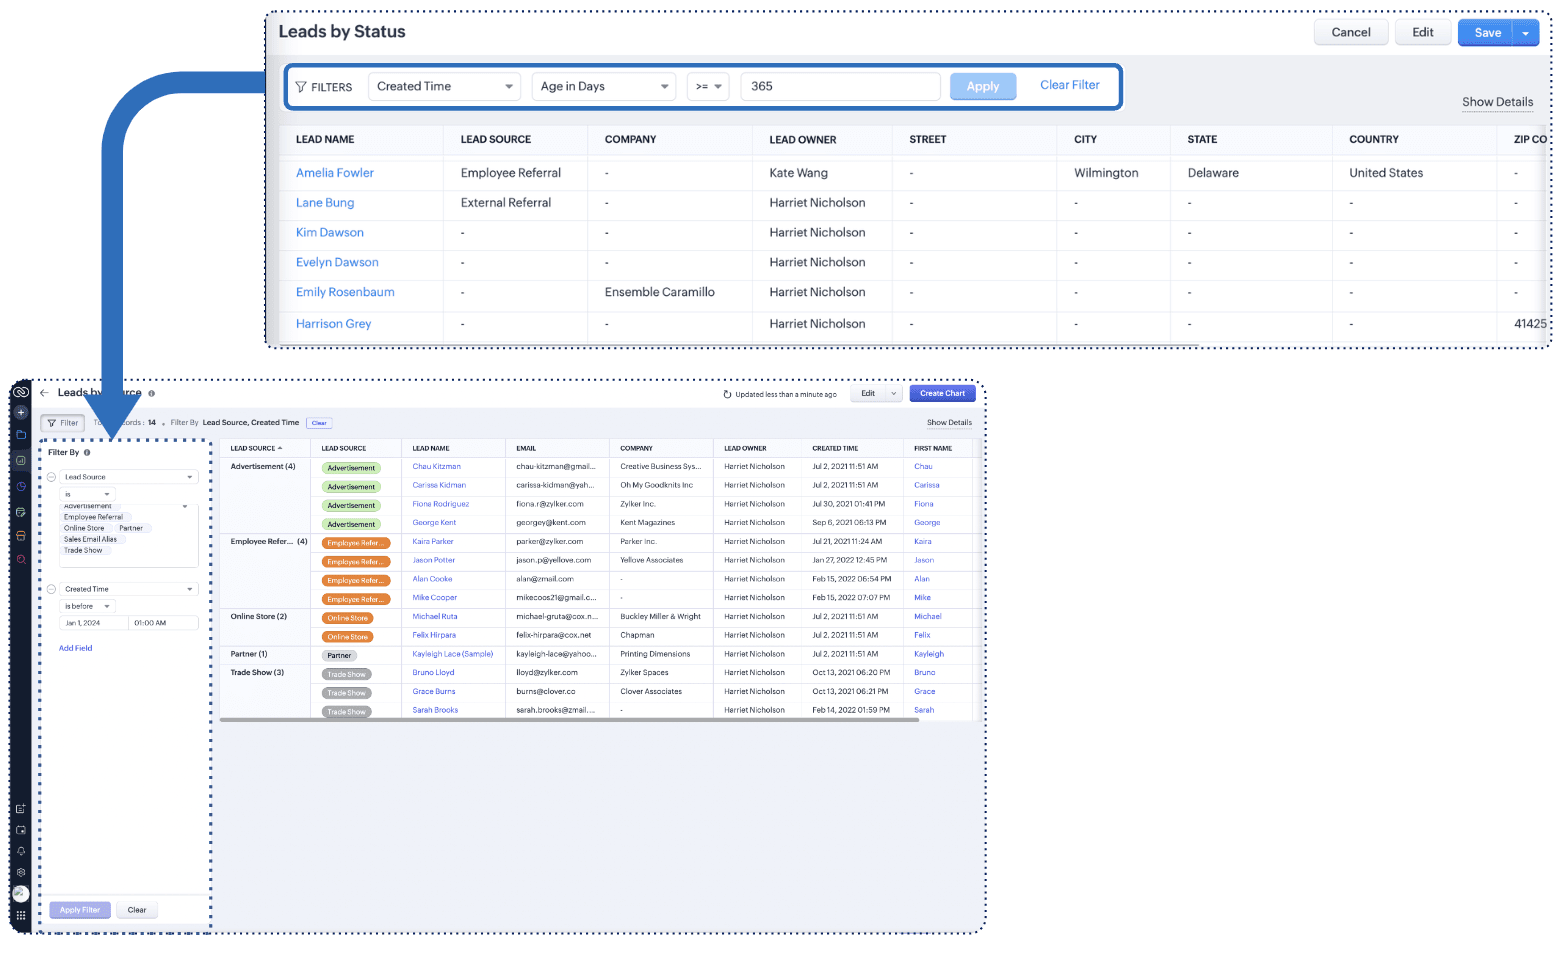Click the funnel Filter button in lower report
The height and width of the screenshot is (958, 1556).
[x=62, y=423]
